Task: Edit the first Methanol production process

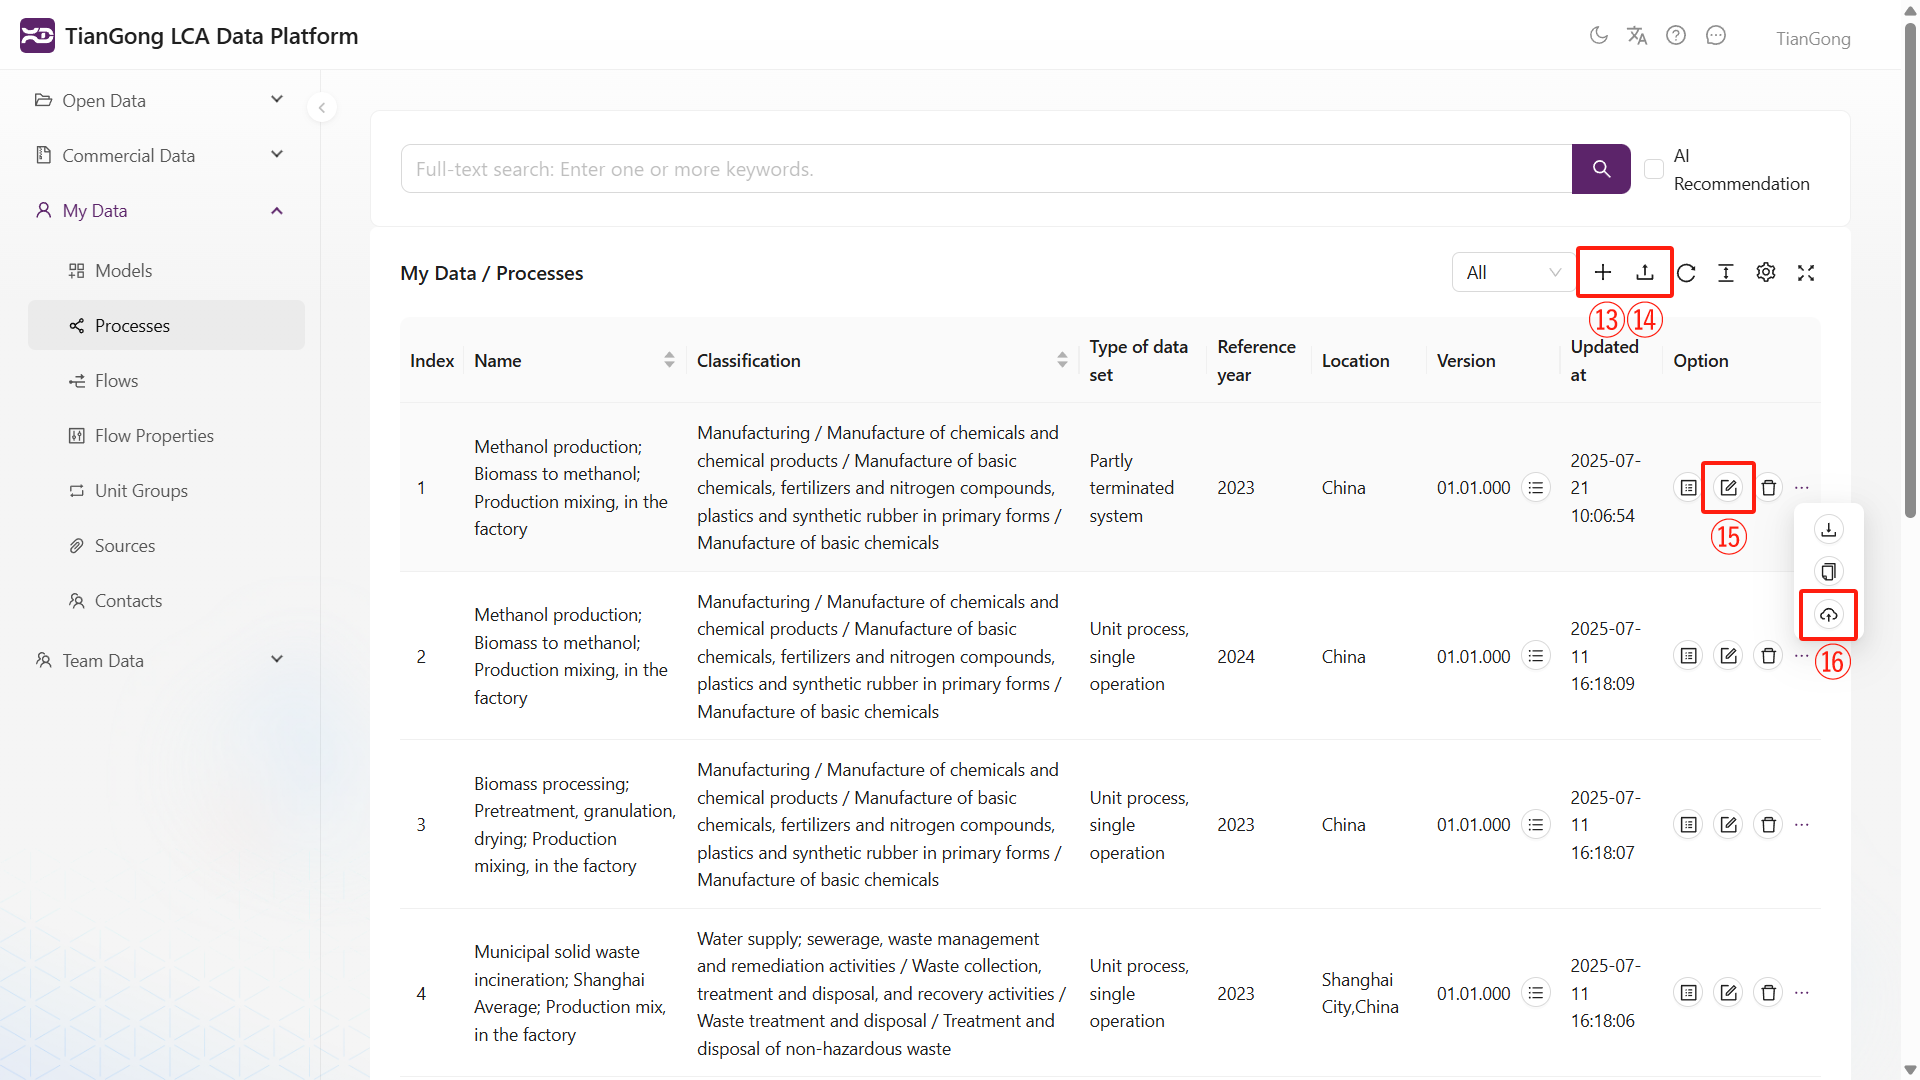Action: tap(1728, 487)
